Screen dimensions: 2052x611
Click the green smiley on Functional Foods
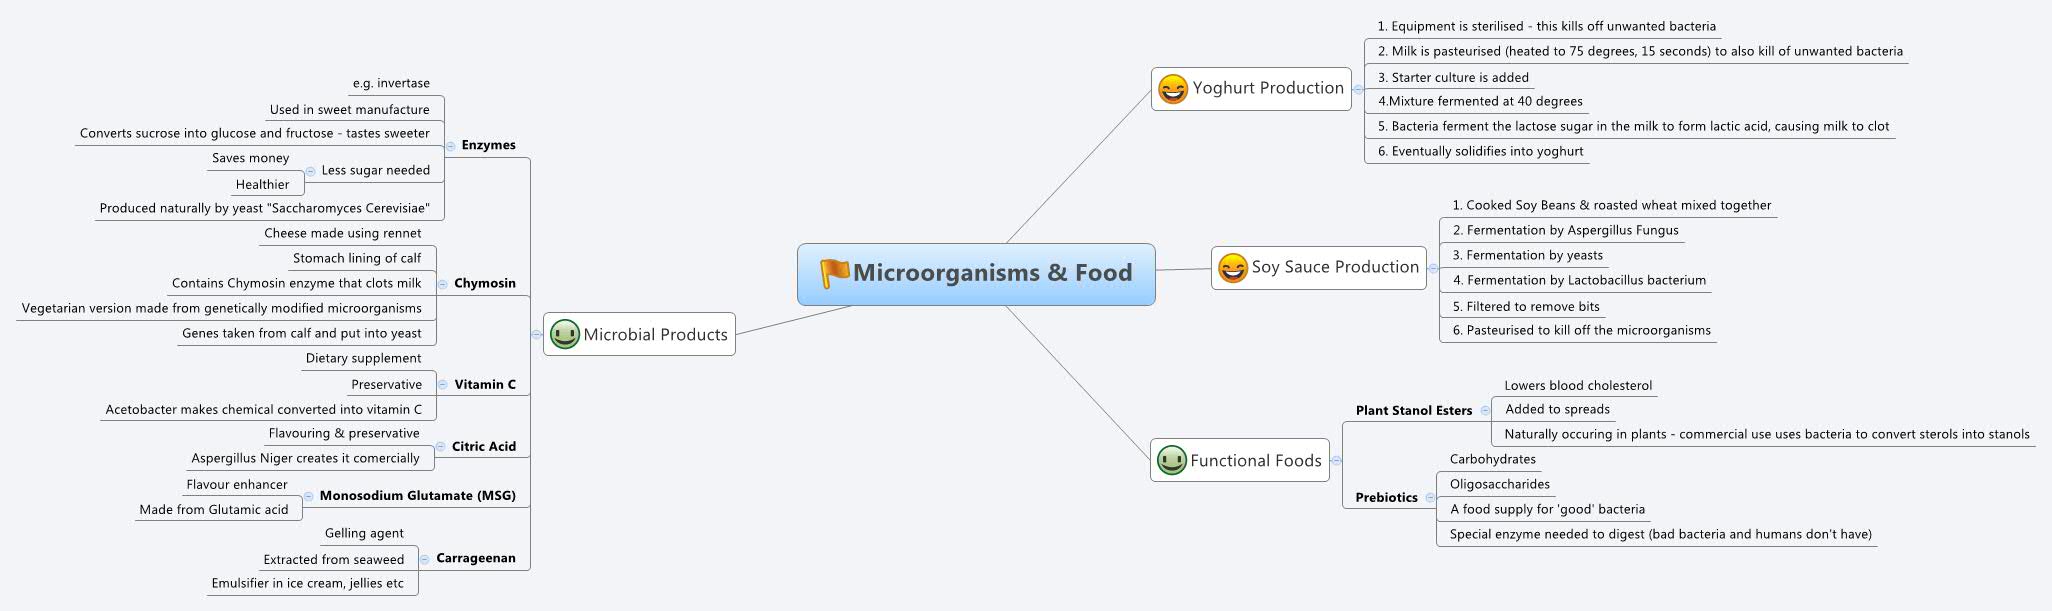click(1171, 460)
